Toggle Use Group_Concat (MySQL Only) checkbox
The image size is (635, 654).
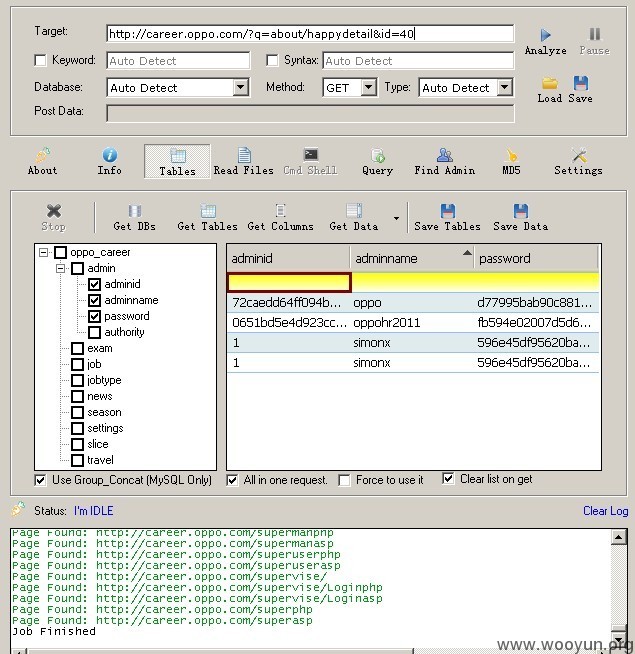tap(40, 480)
